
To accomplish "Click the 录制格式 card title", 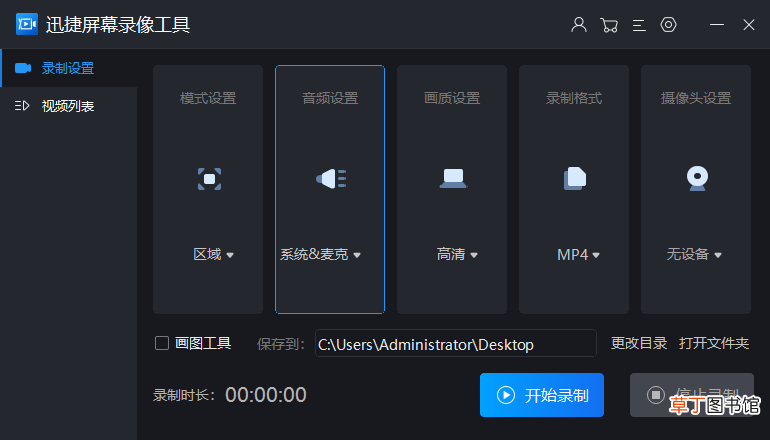I will [x=574, y=98].
